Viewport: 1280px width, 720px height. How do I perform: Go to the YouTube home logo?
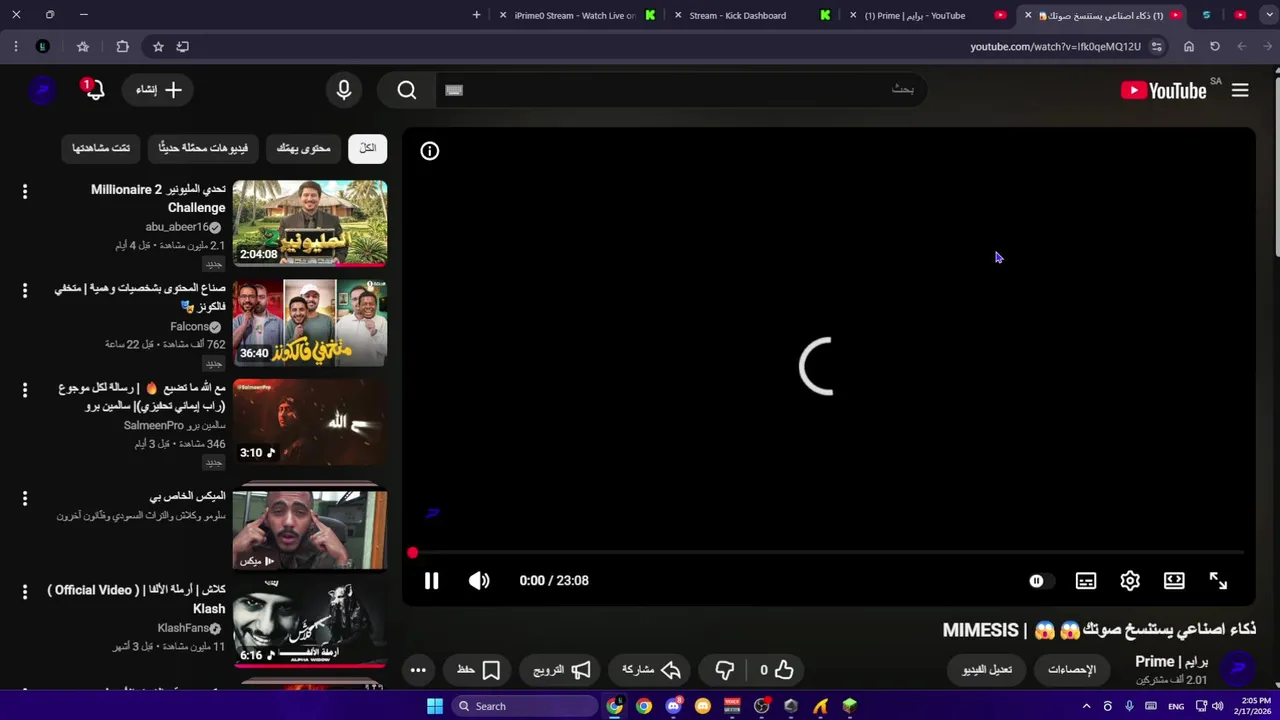[1164, 91]
